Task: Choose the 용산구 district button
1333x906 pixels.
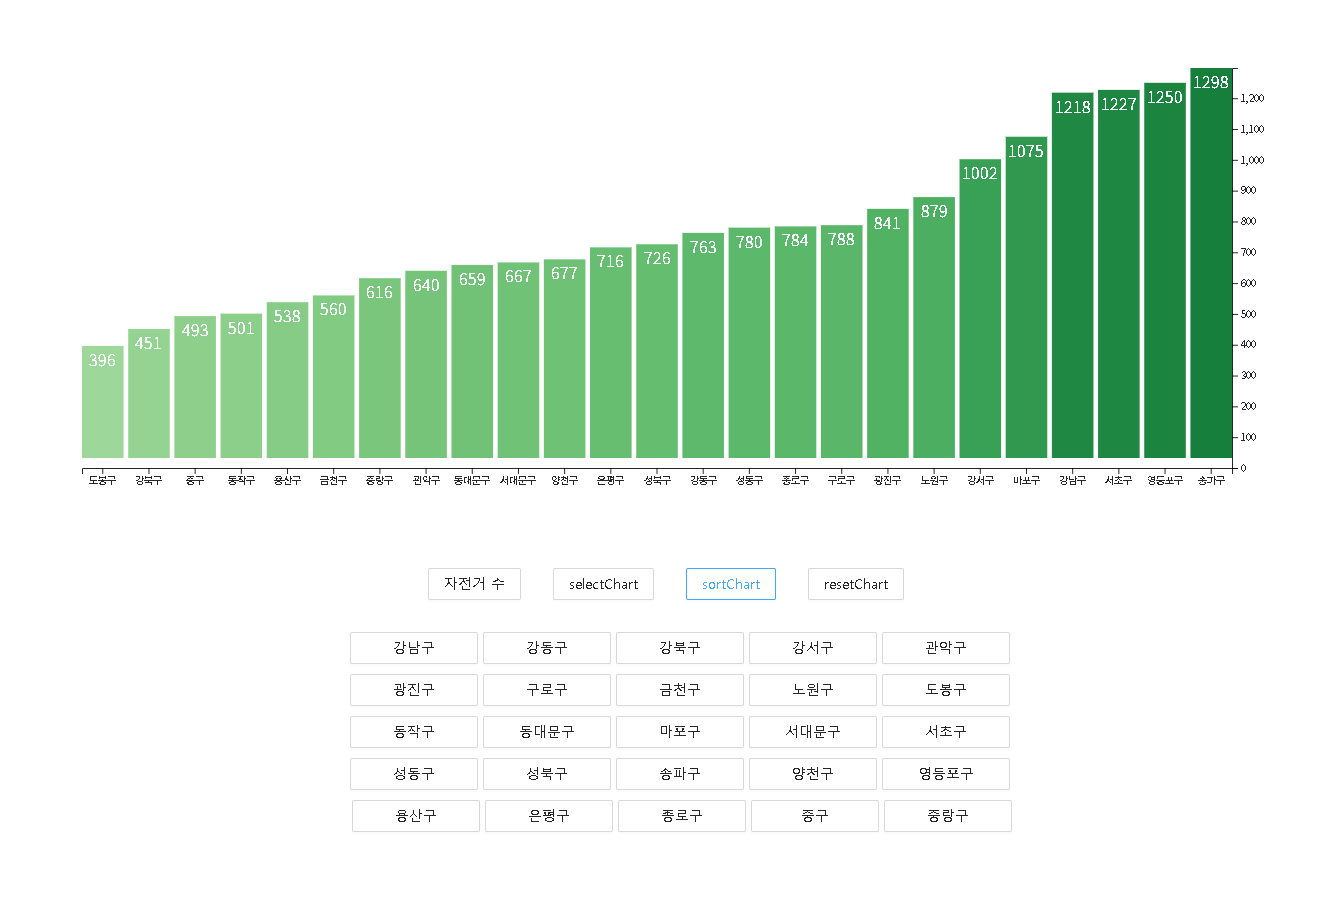Action: coord(415,816)
